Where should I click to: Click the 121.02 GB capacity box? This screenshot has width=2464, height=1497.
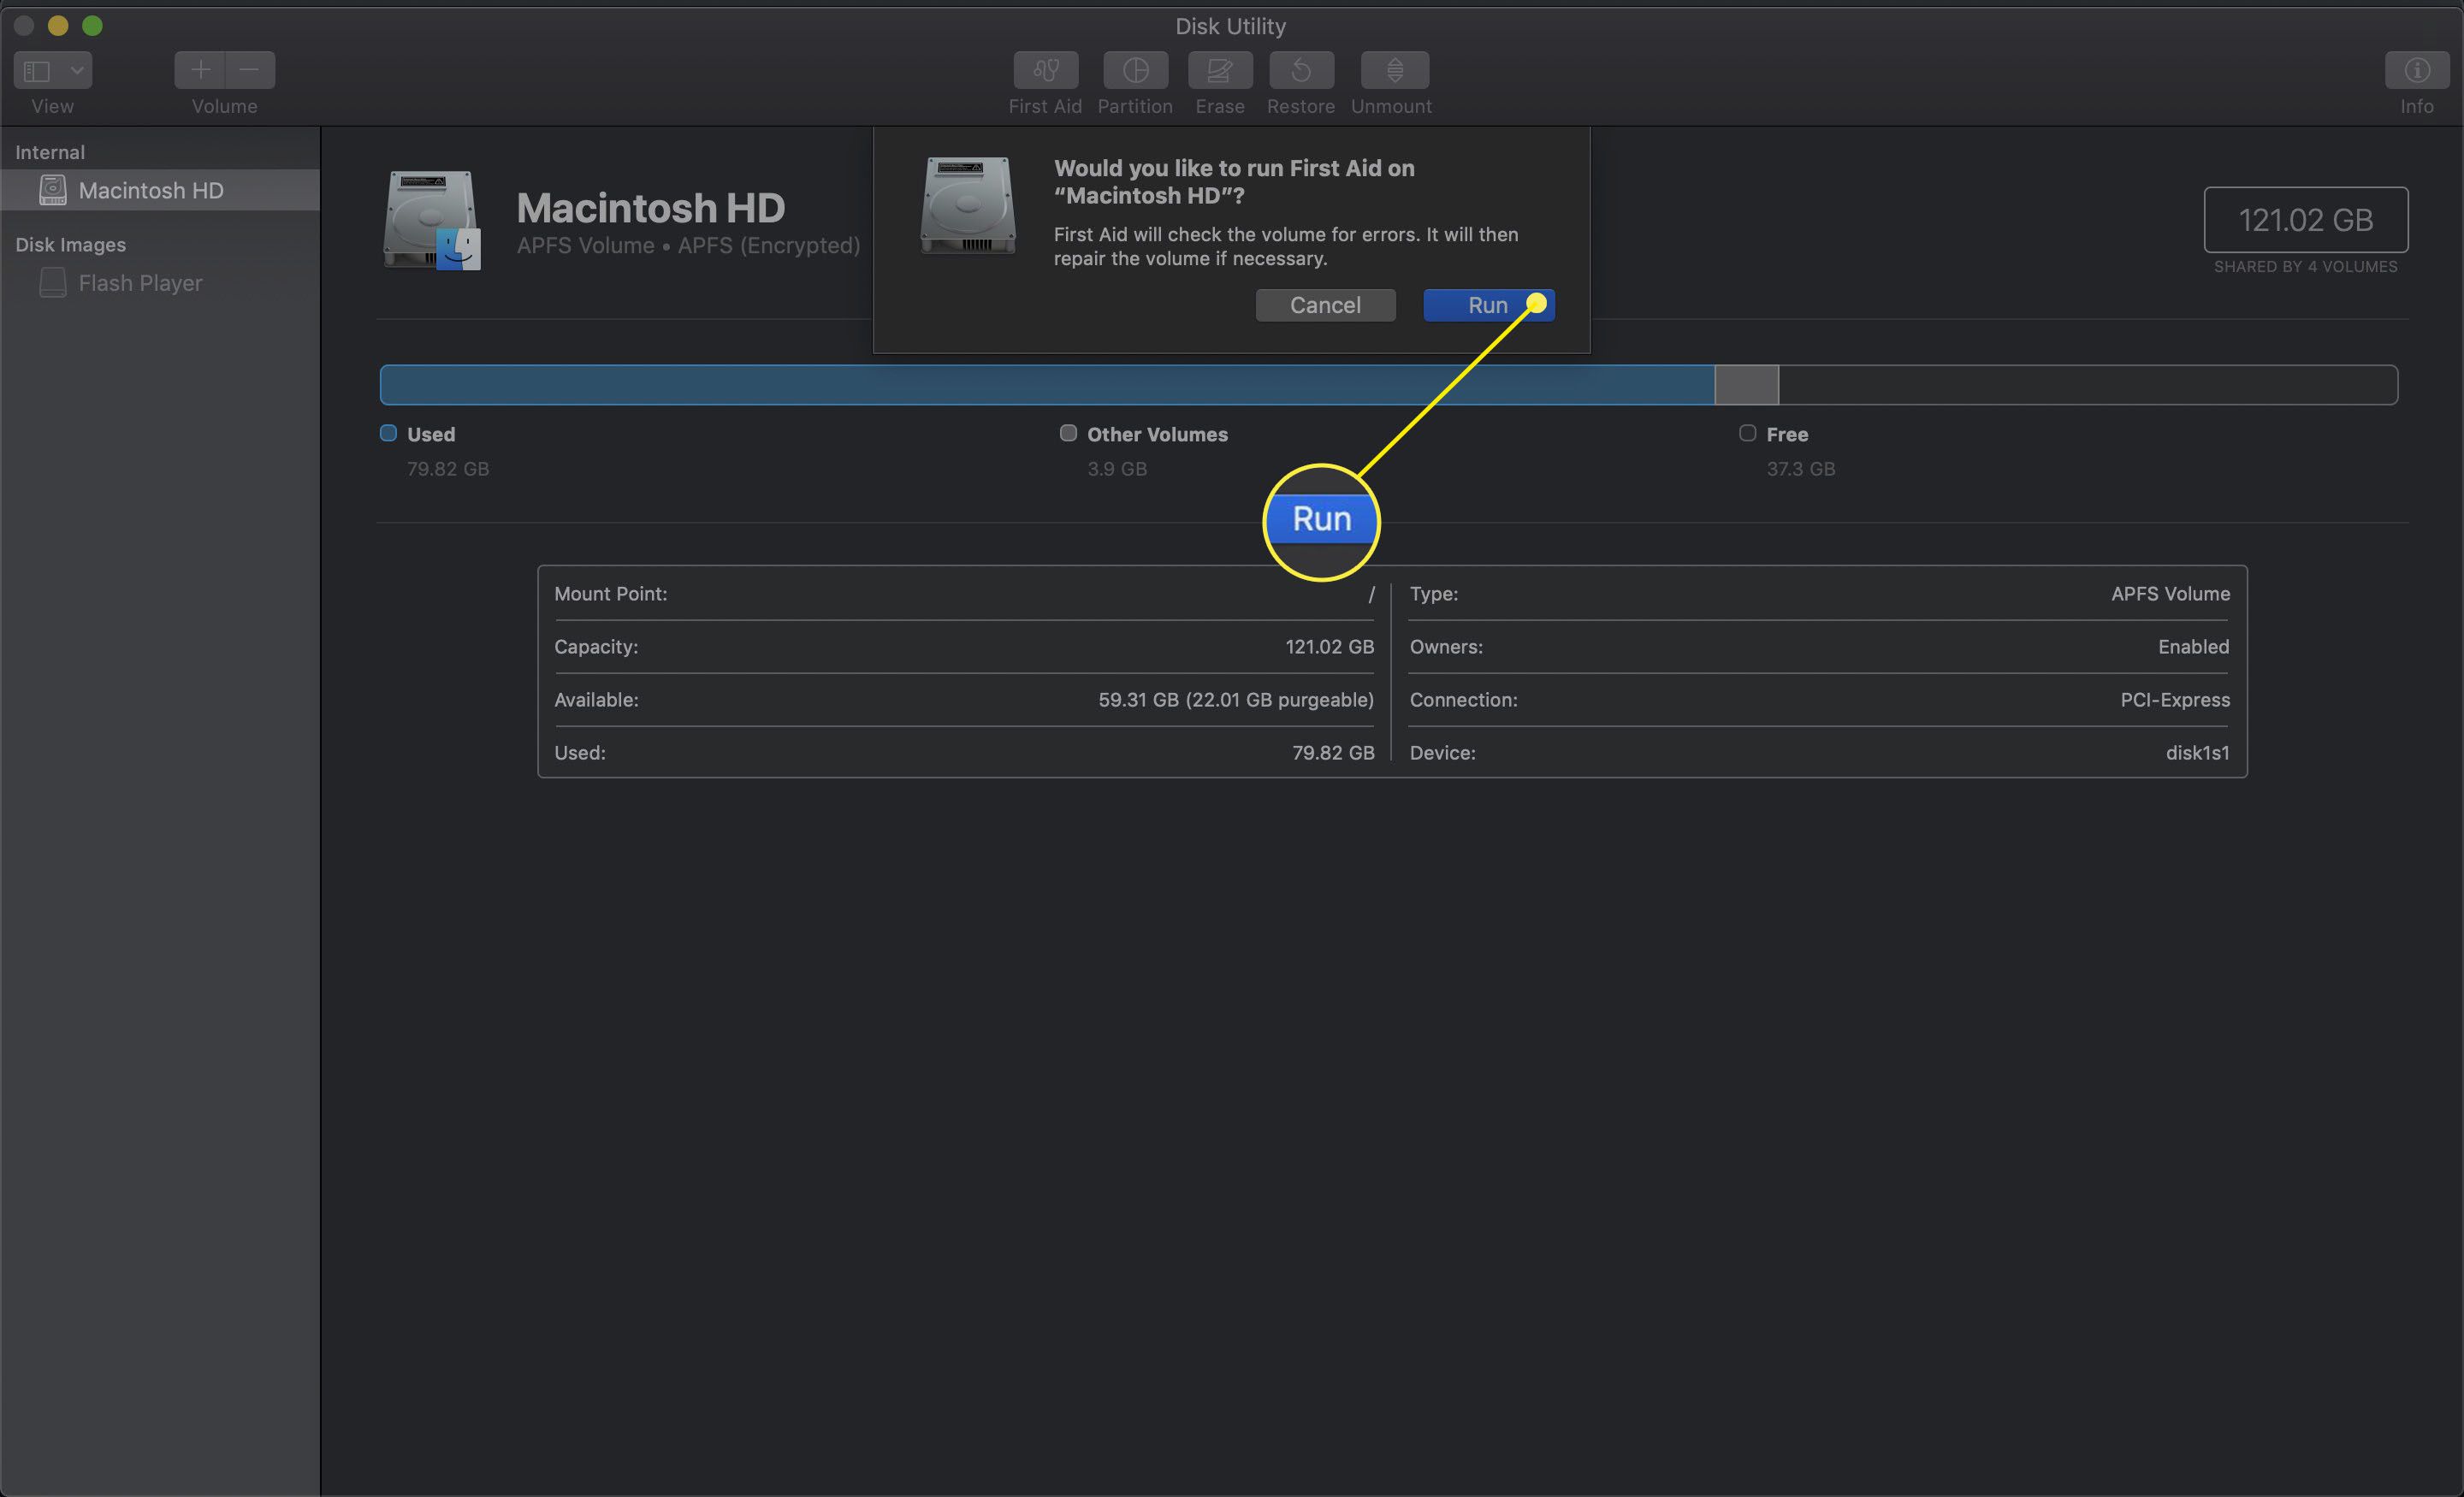(2305, 220)
